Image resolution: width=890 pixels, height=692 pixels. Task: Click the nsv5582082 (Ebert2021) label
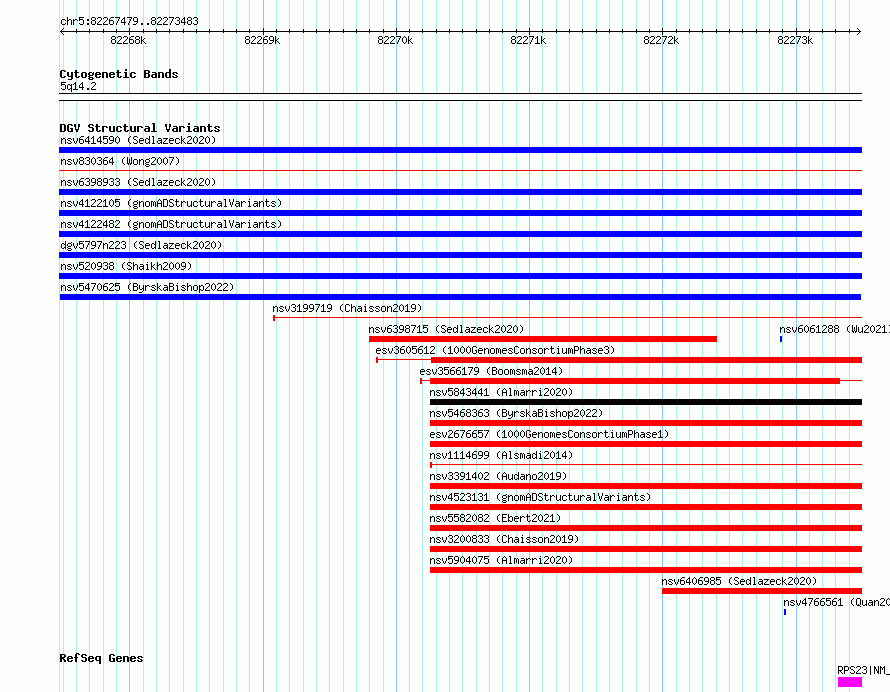tap(495, 518)
